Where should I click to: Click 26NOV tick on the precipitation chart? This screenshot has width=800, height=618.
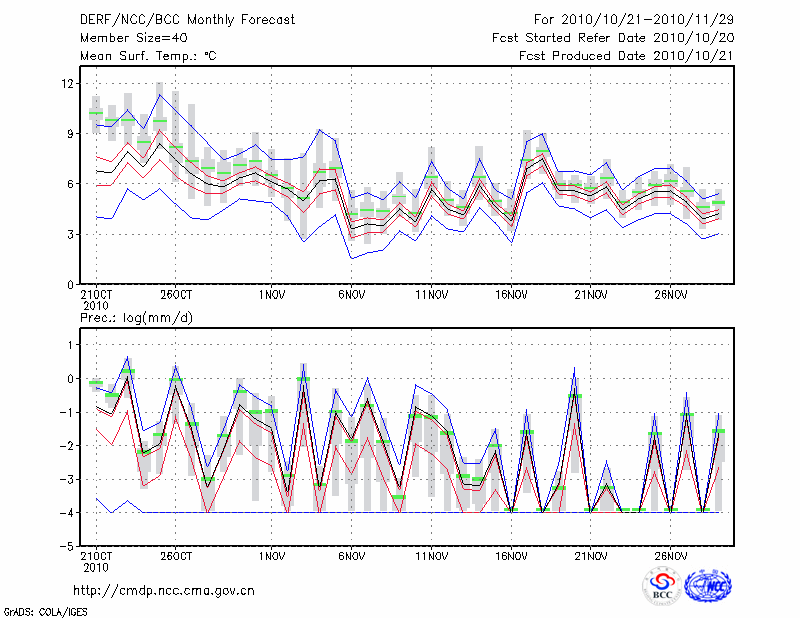pyautogui.click(x=671, y=556)
